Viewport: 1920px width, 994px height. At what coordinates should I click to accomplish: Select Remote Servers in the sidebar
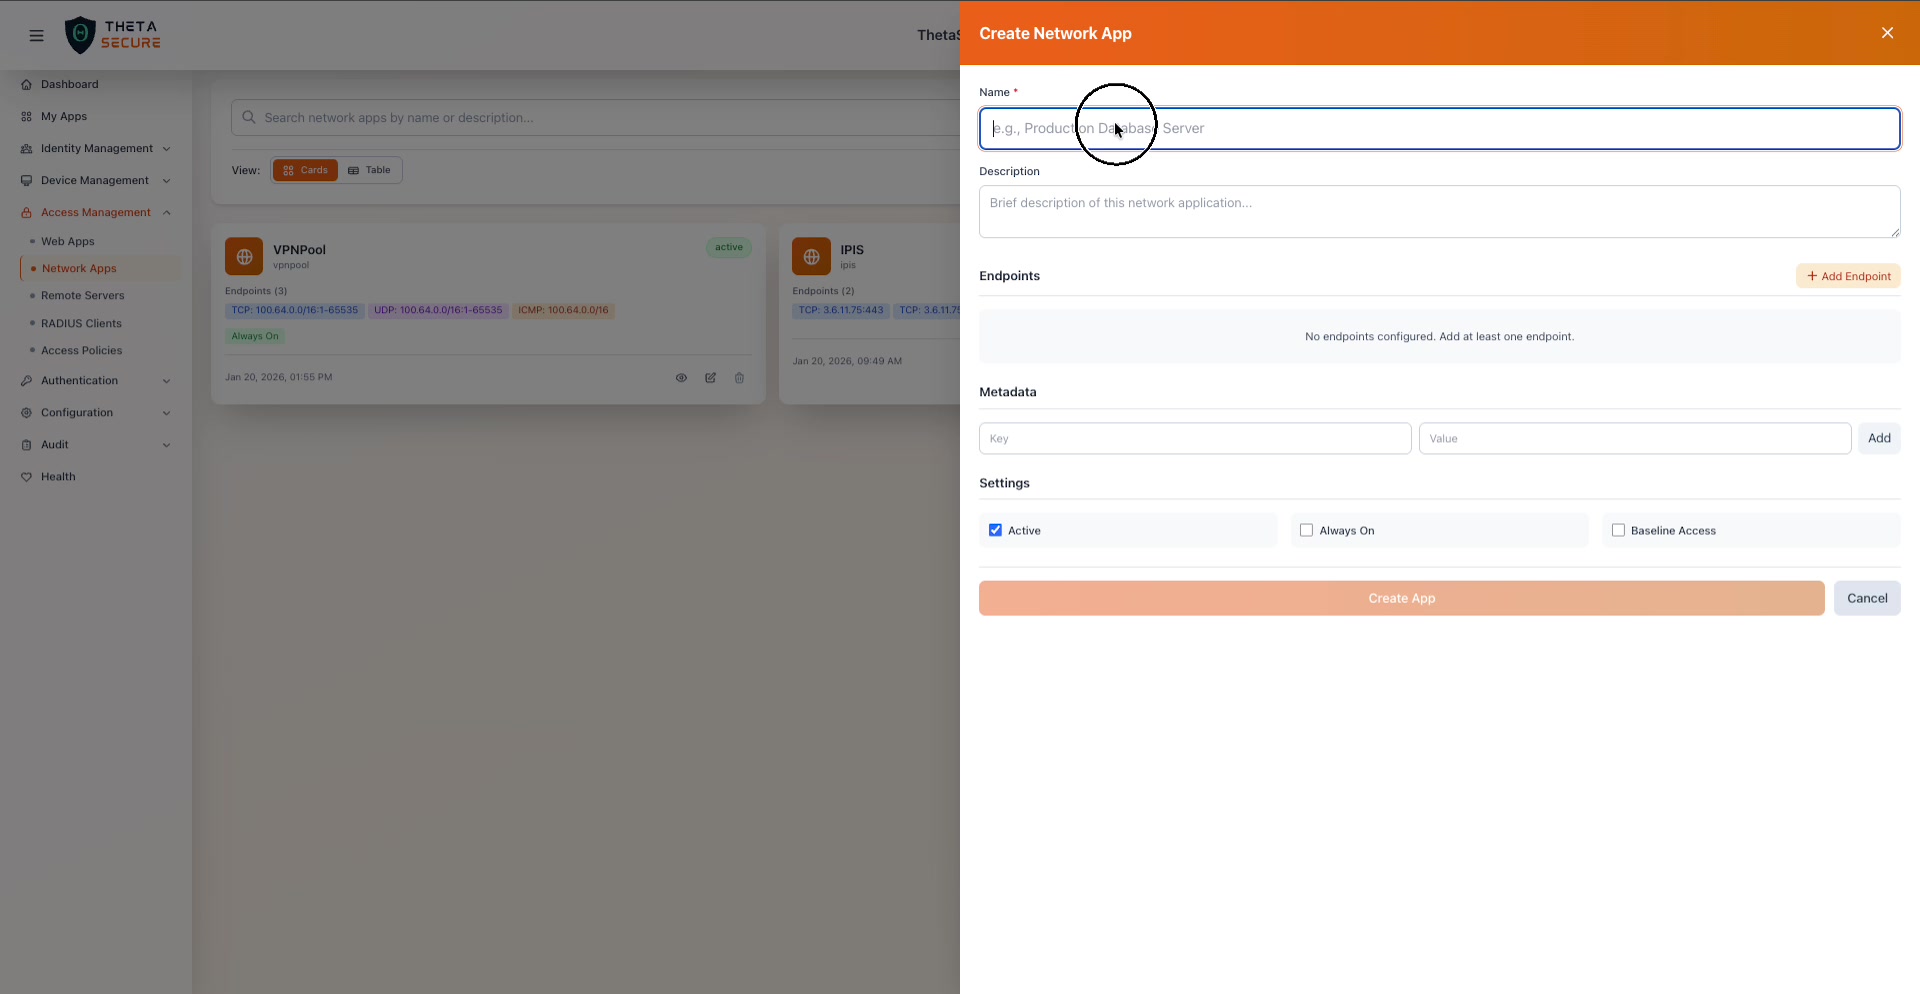[x=83, y=295]
